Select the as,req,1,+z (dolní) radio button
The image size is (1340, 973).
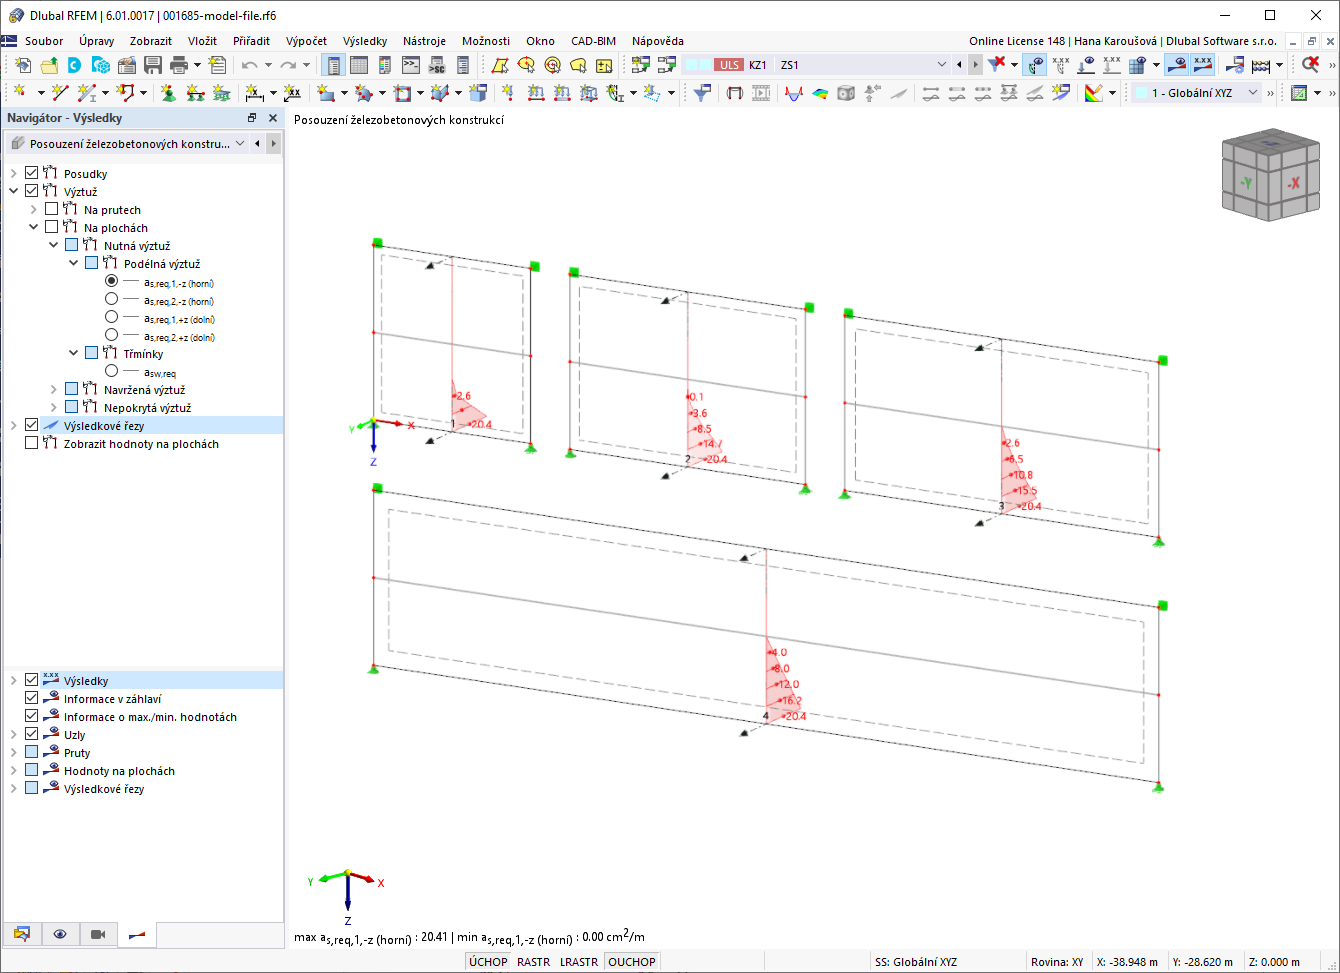point(112,318)
